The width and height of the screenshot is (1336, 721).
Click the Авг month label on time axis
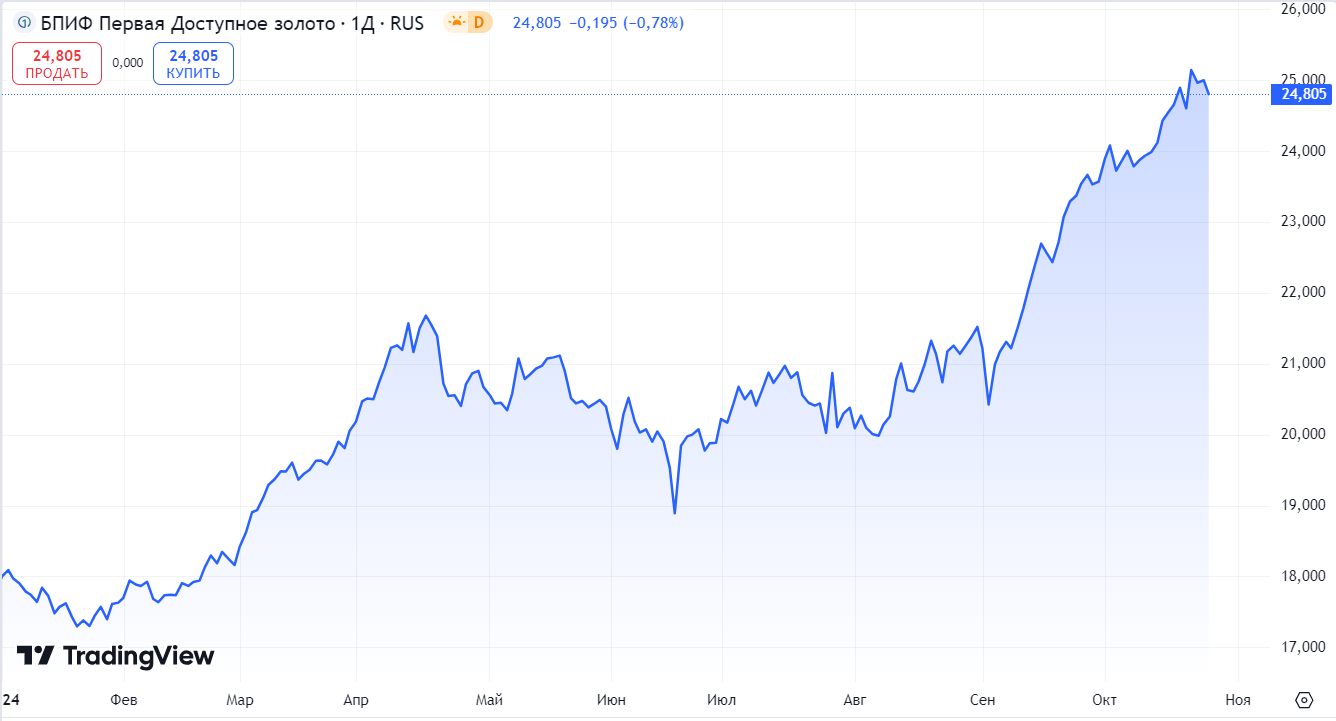click(856, 700)
